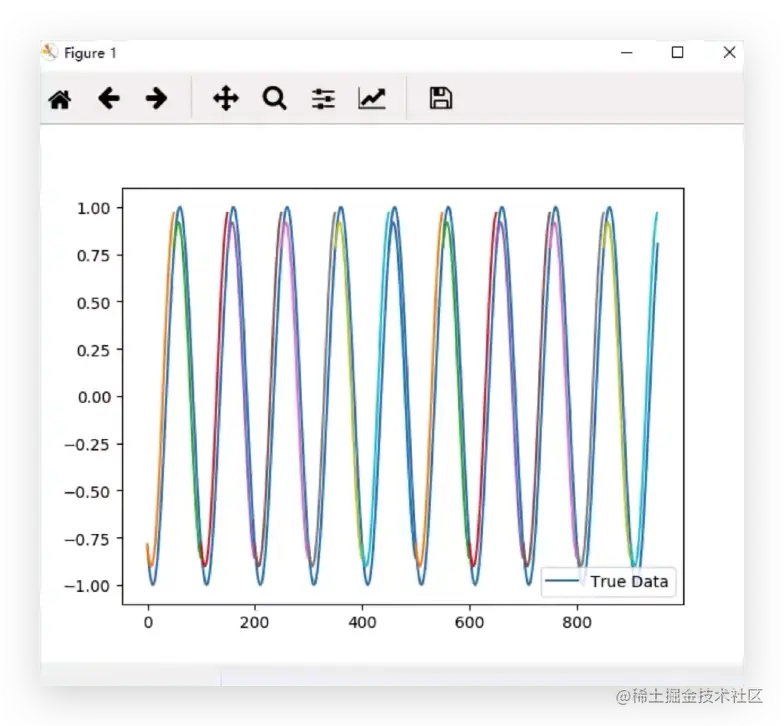Click the Figure 1 title text
784x726 pixels.
pos(90,53)
